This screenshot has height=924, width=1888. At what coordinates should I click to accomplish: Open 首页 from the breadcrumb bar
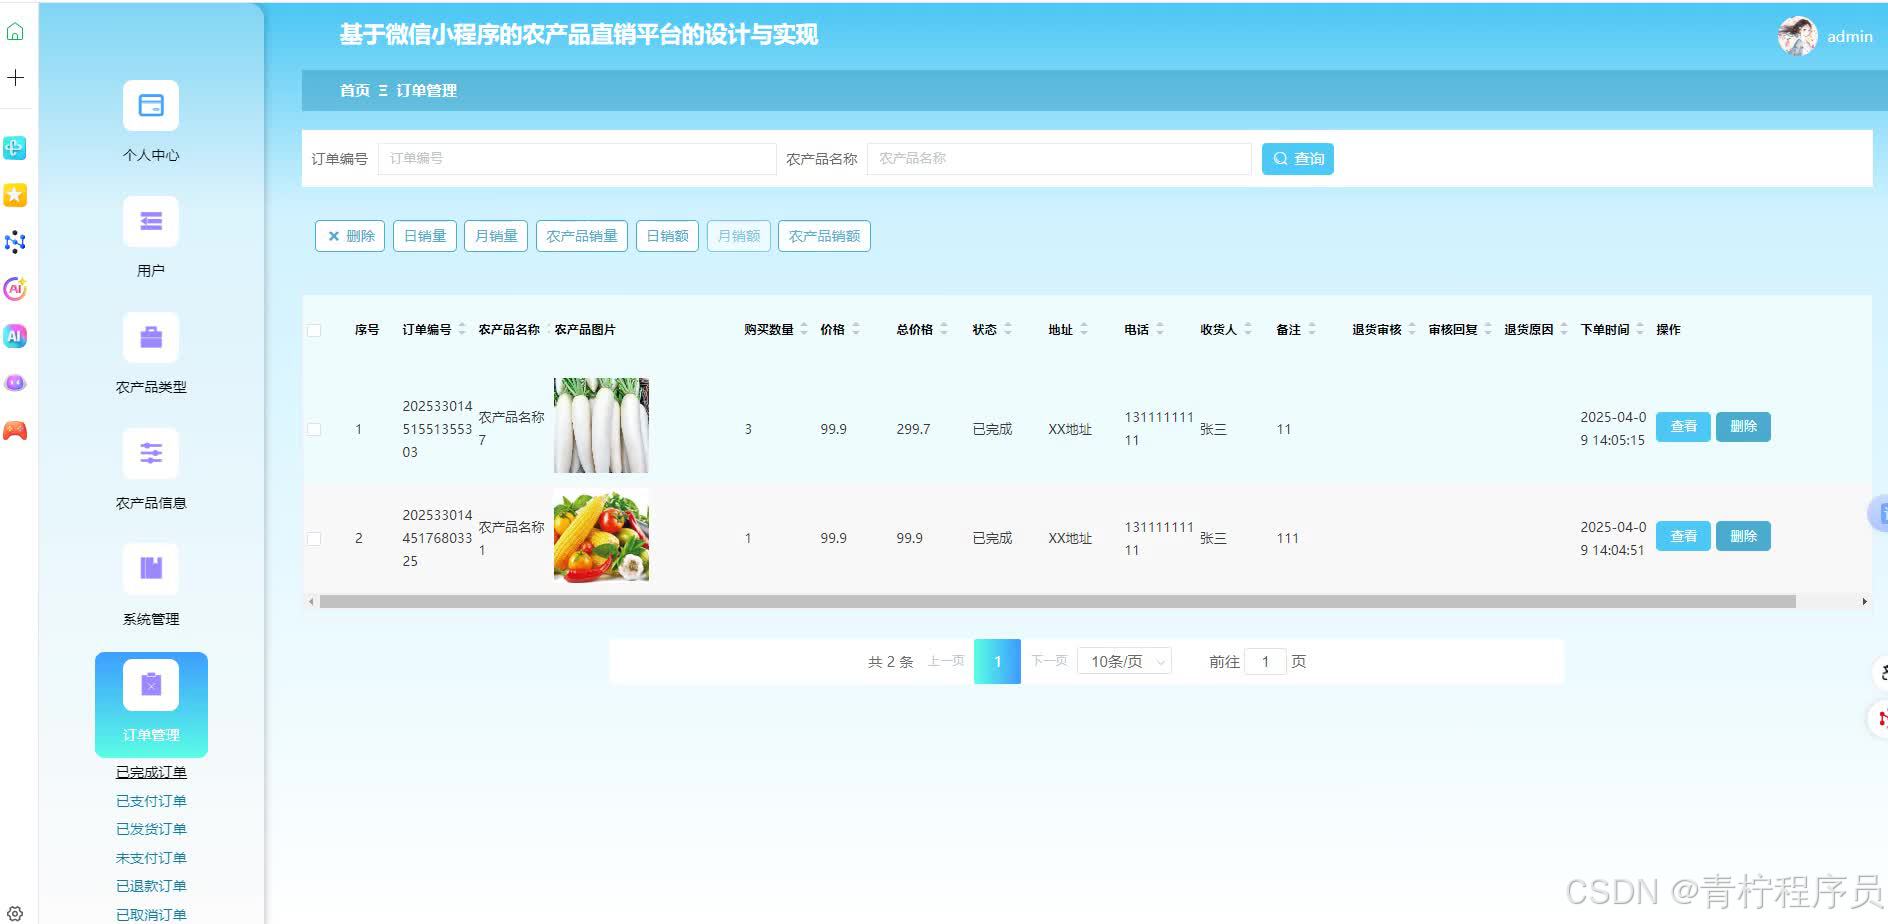(x=352, y=90)
